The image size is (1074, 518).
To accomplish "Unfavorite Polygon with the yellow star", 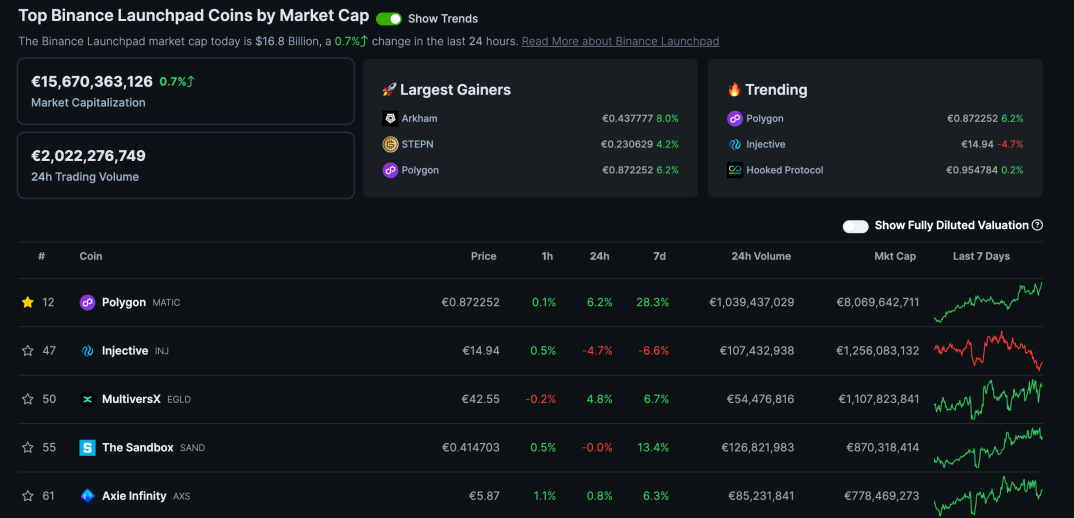I will click(x=27, y=302).
